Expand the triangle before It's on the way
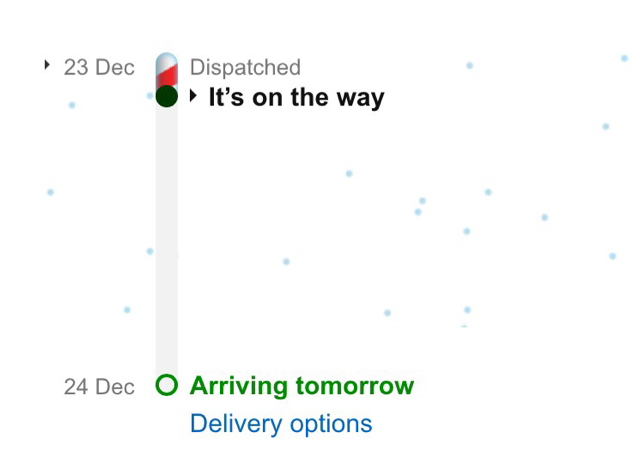 pos(193,96)
